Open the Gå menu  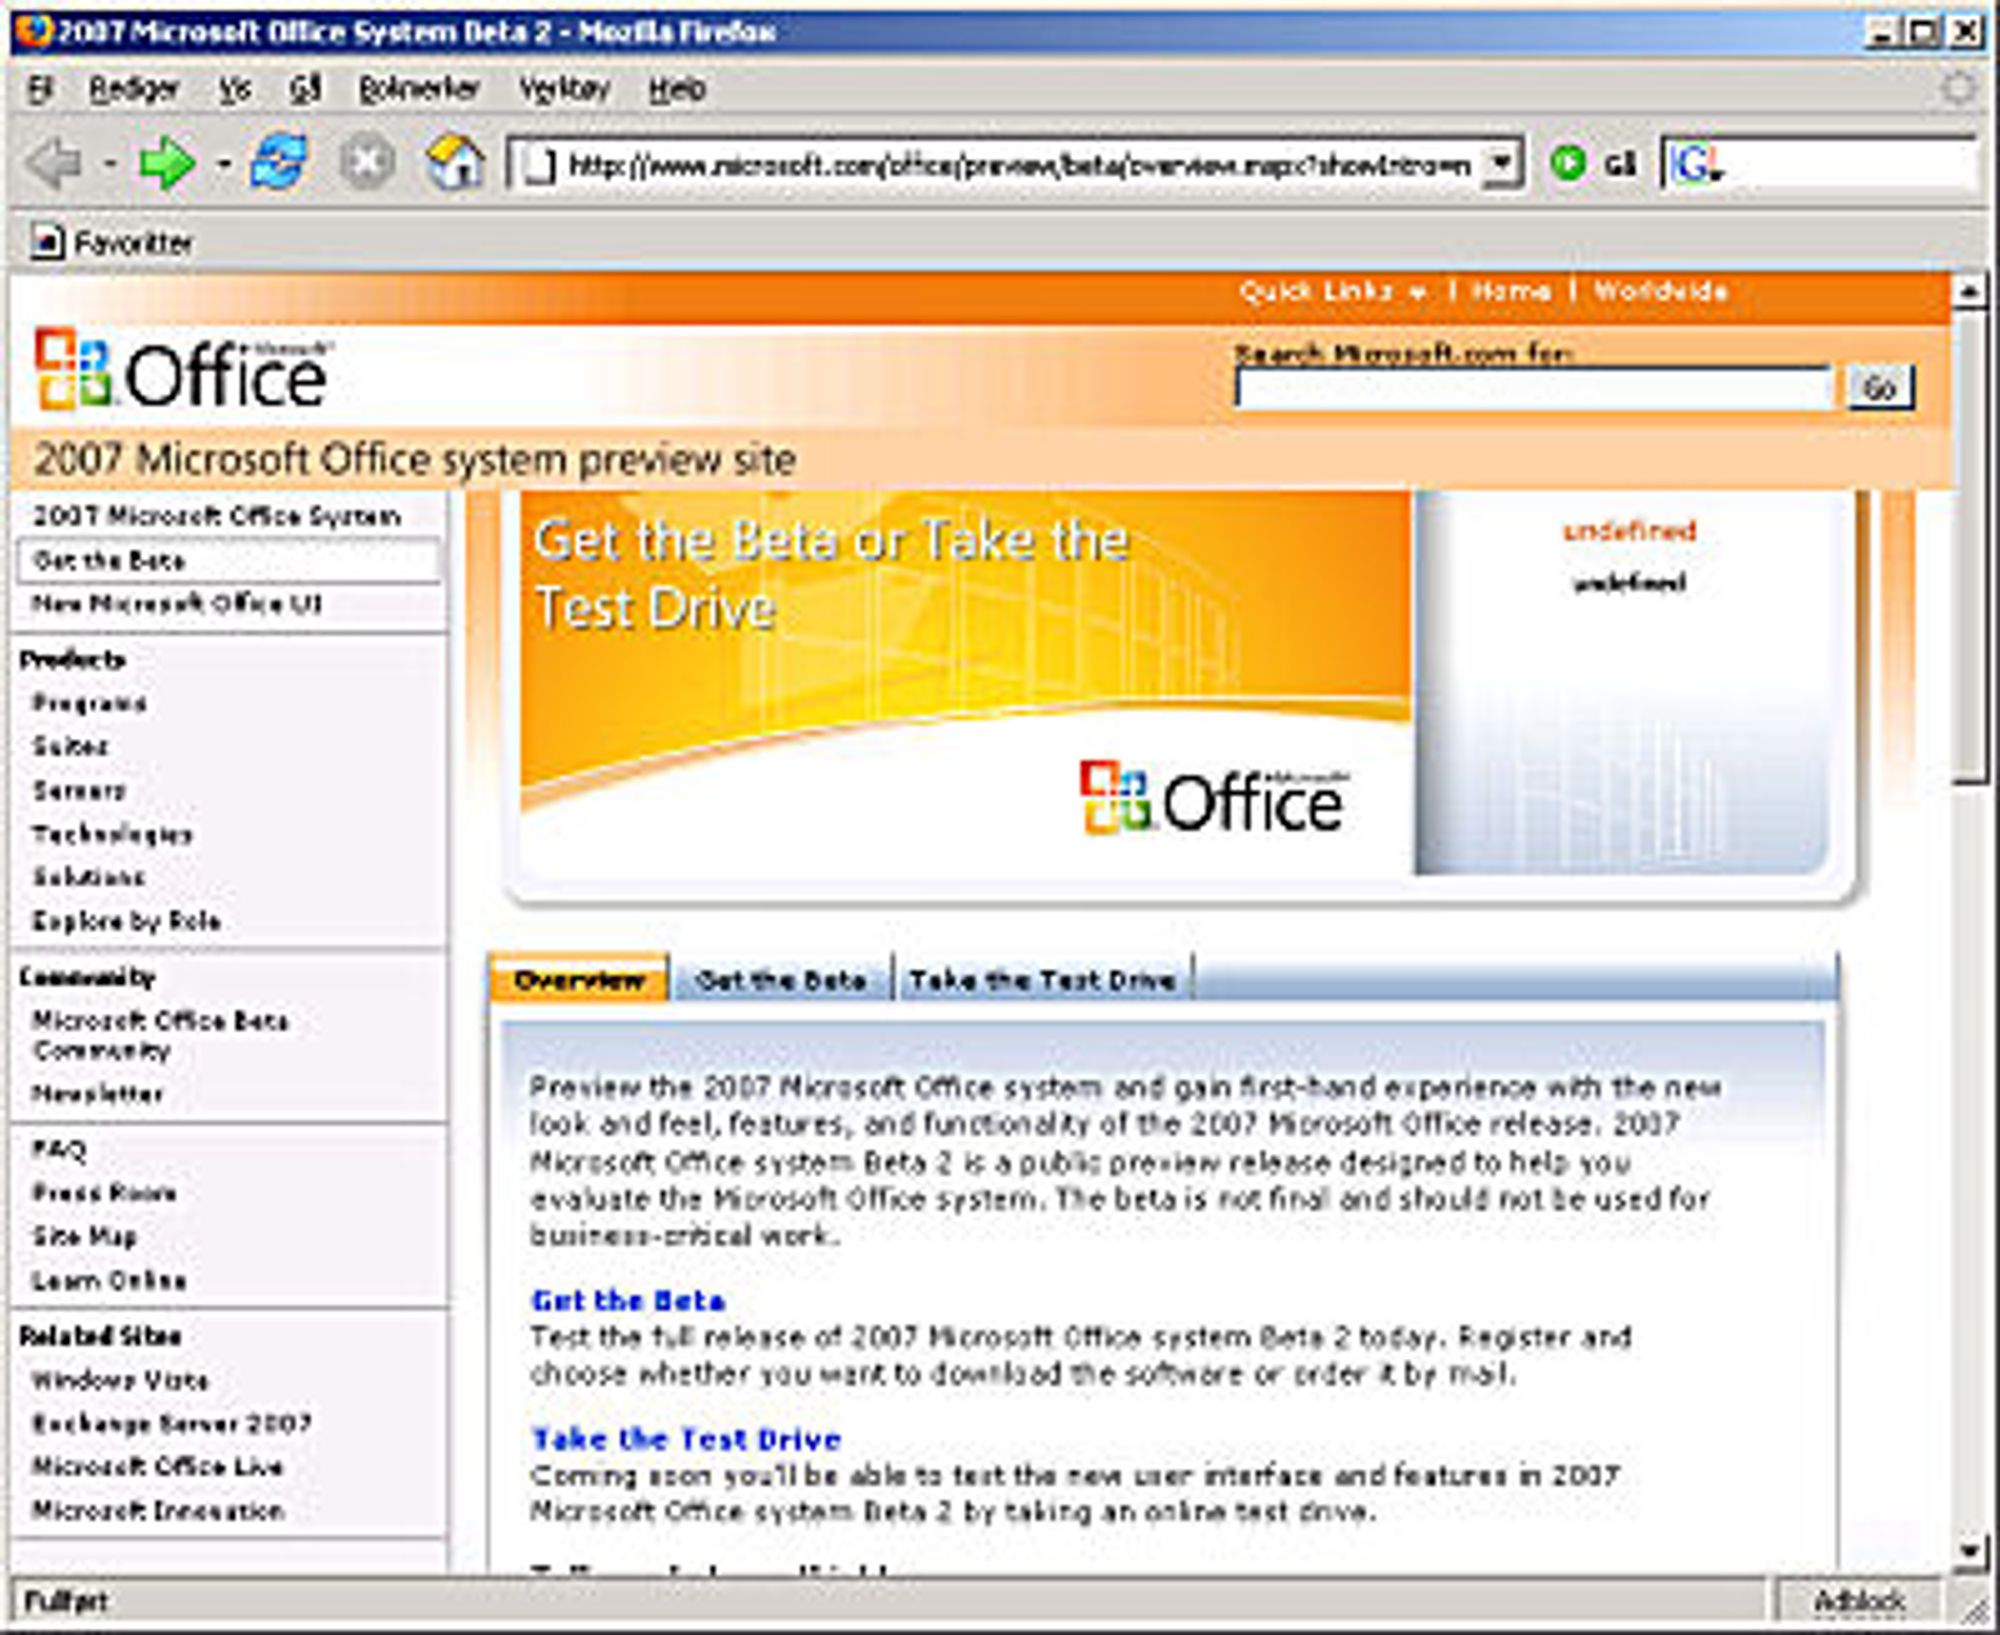[305, 89]
